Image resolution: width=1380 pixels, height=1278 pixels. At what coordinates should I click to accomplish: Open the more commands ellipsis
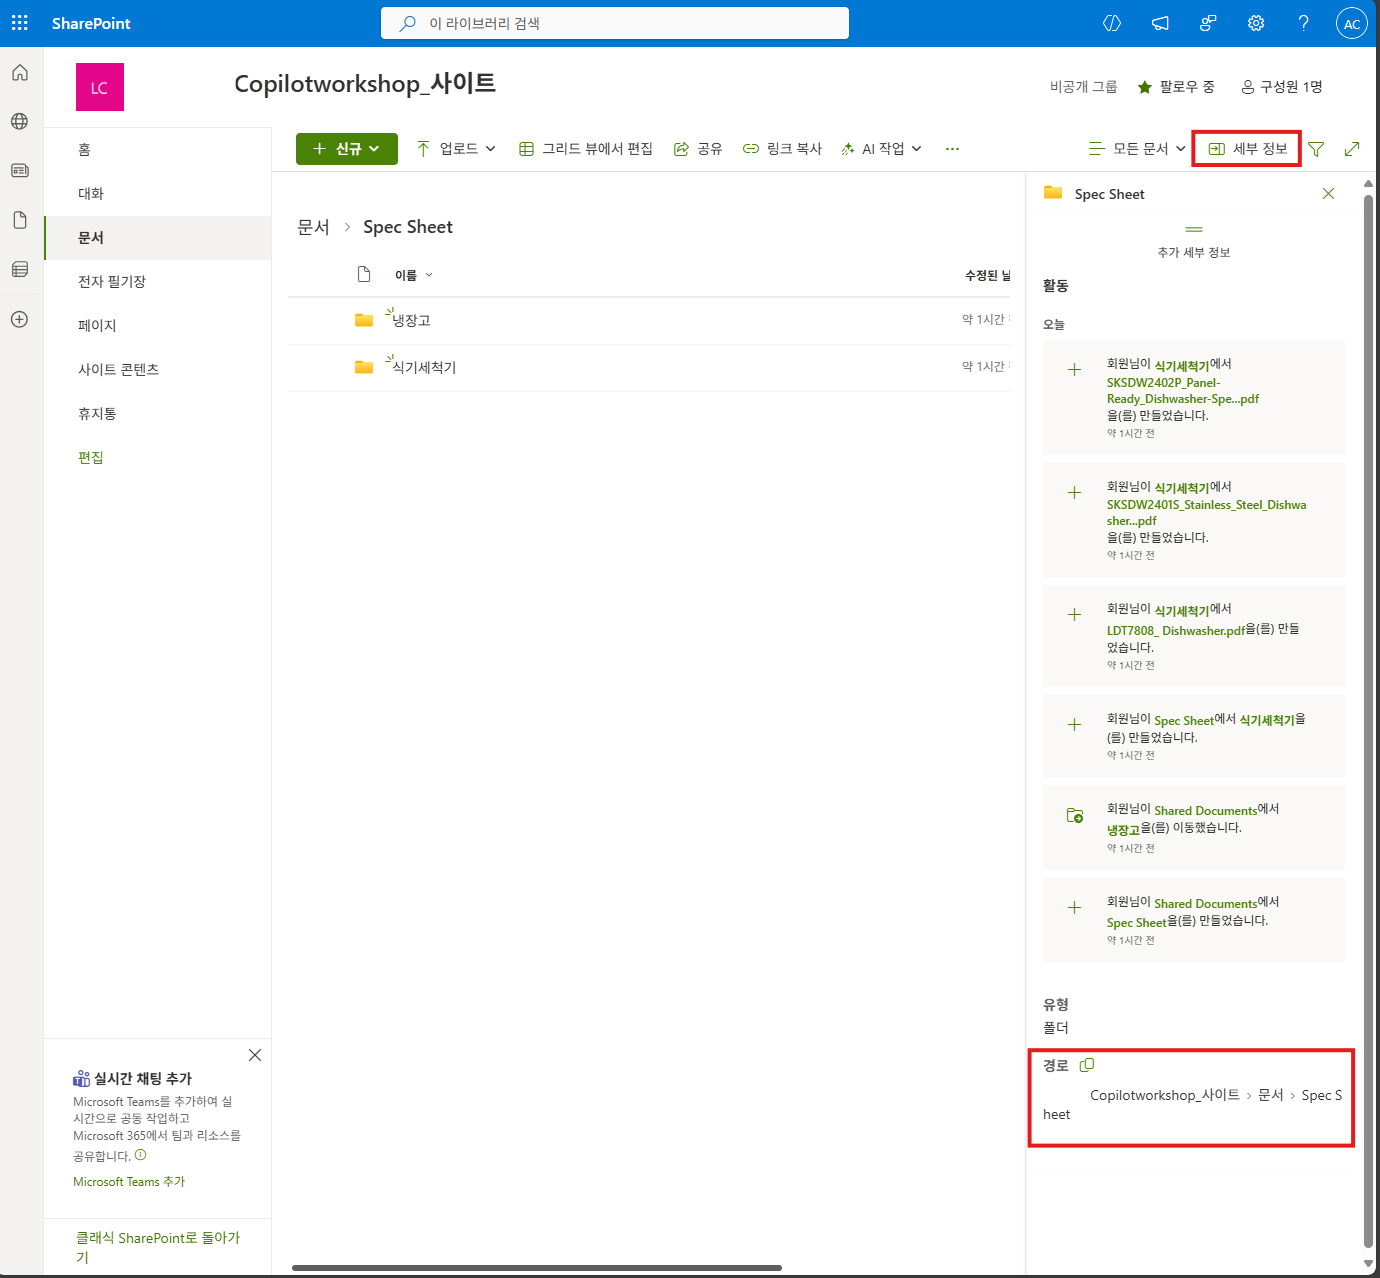click(952, 149)
